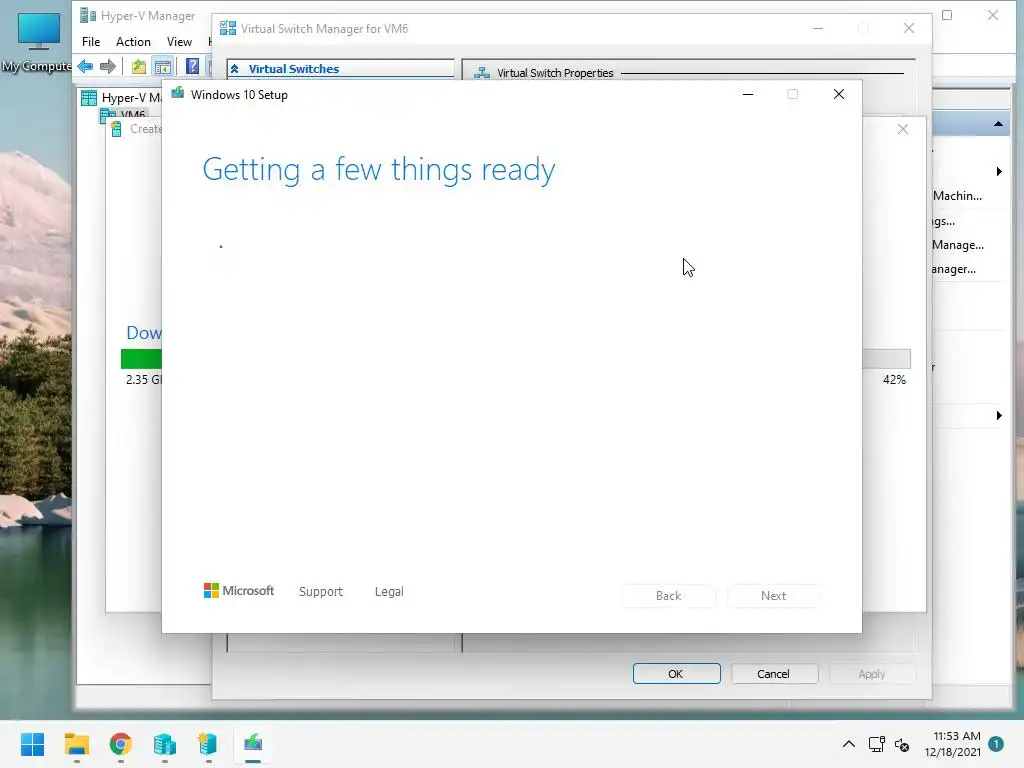The height and width of the screenshot is (768, 1024).
Task: Expand the upper submenu arrow in Actions pane
Action: (999, 172)
